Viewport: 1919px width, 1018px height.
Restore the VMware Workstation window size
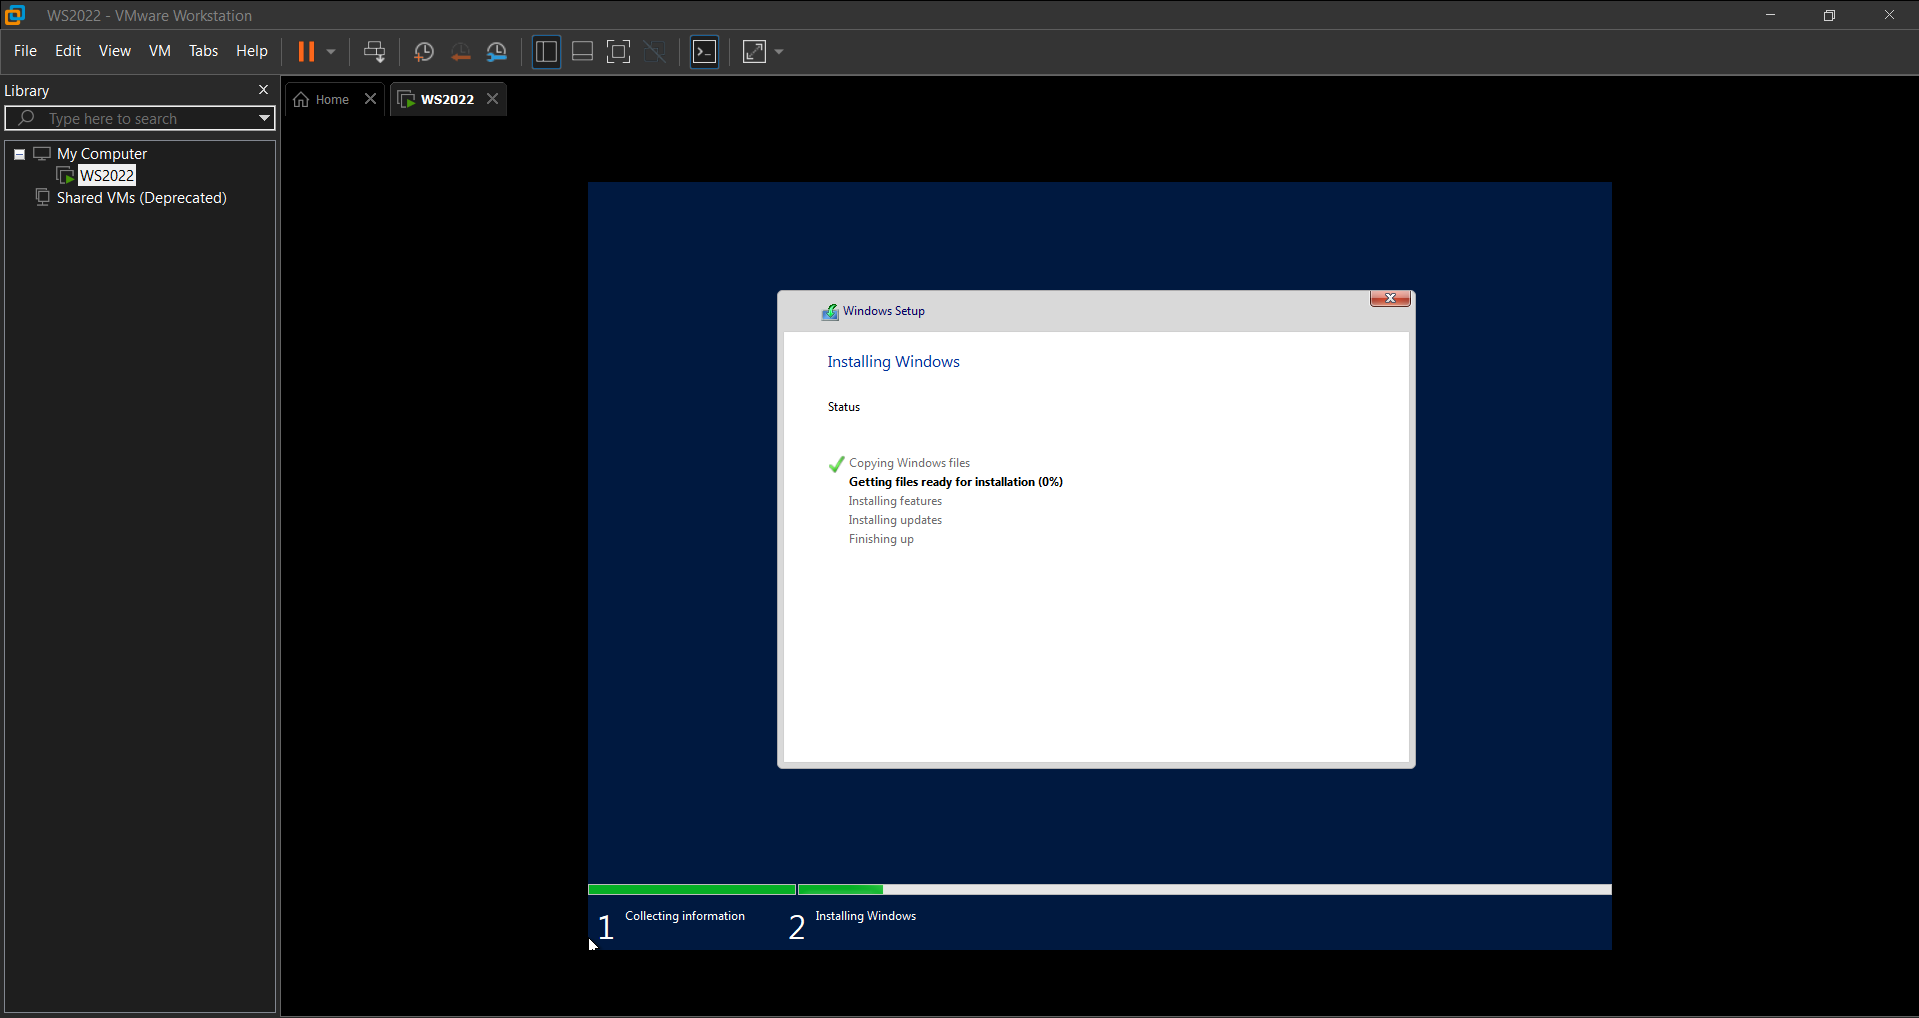coord(1829,15)
